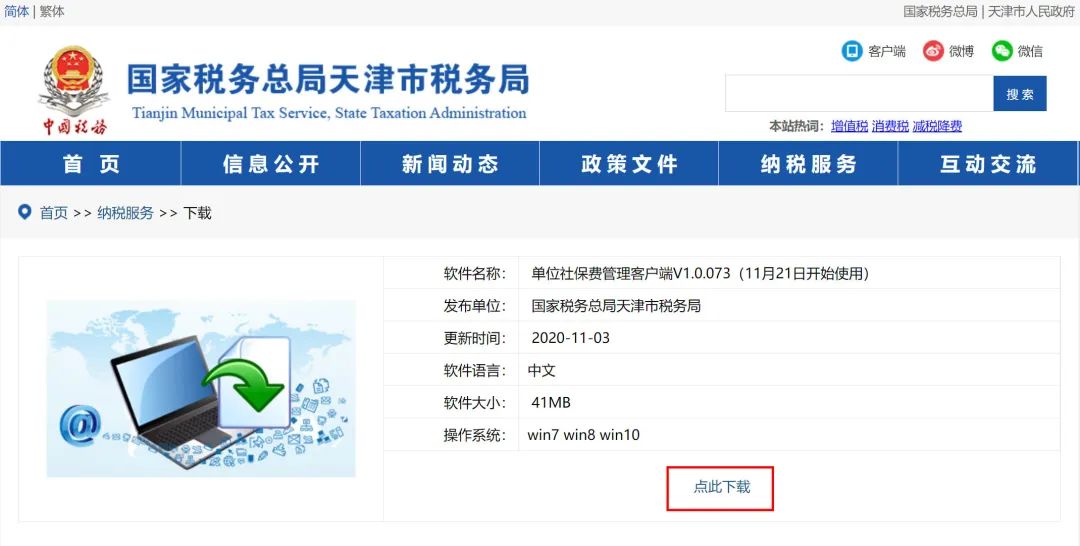Click the software download illustration image
This screenshot has width=1080, height=546.
(201, 388)
